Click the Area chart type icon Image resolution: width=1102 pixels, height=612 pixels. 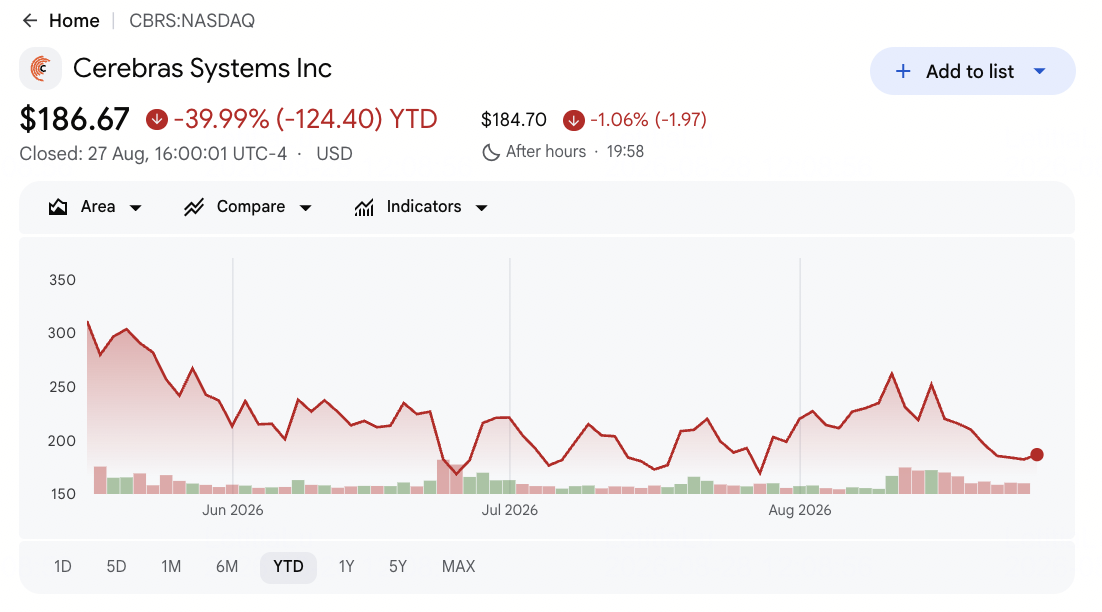click(58, 207)
